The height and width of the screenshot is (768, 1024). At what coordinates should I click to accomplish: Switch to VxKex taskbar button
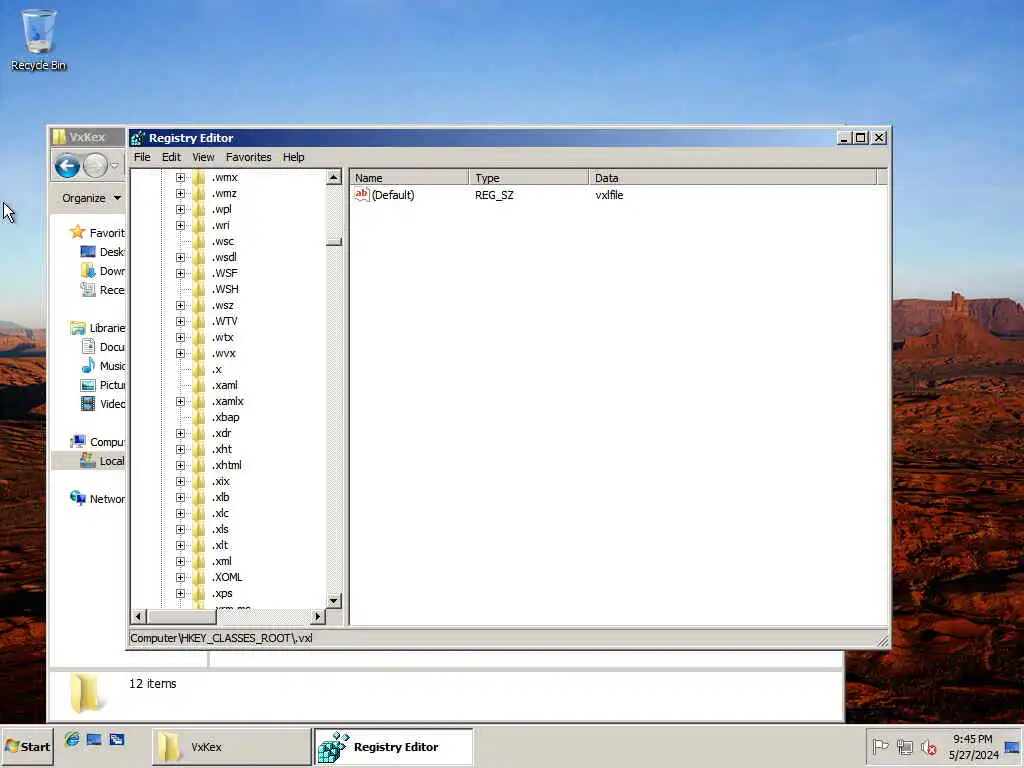(x=231, y=746)
